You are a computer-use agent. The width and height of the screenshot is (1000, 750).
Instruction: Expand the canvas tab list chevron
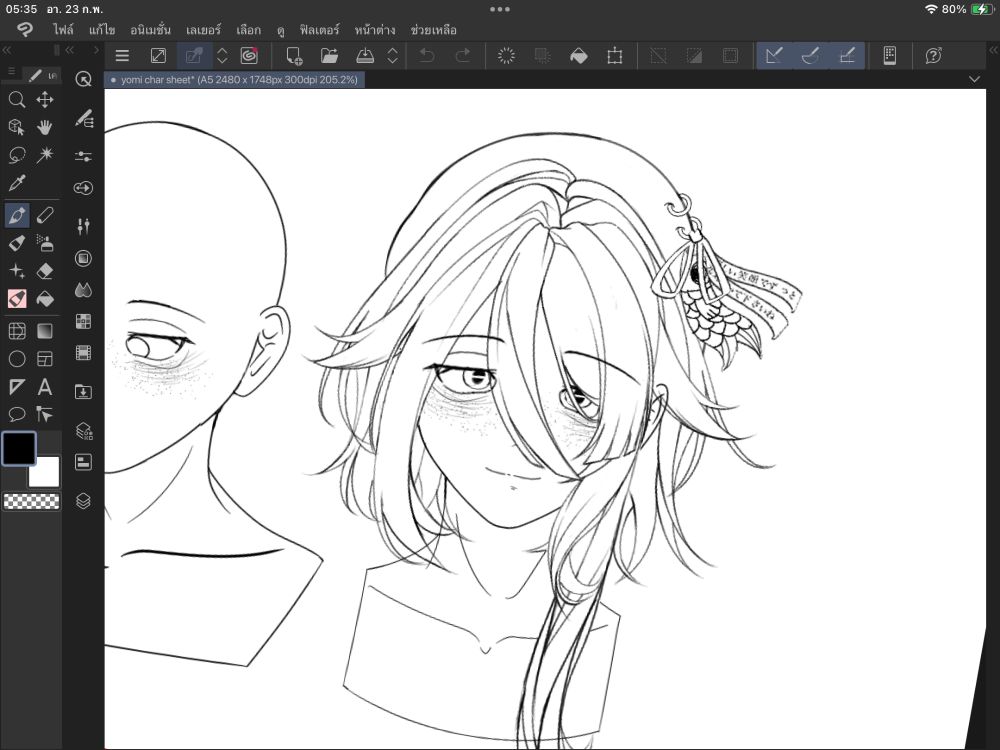975,79
